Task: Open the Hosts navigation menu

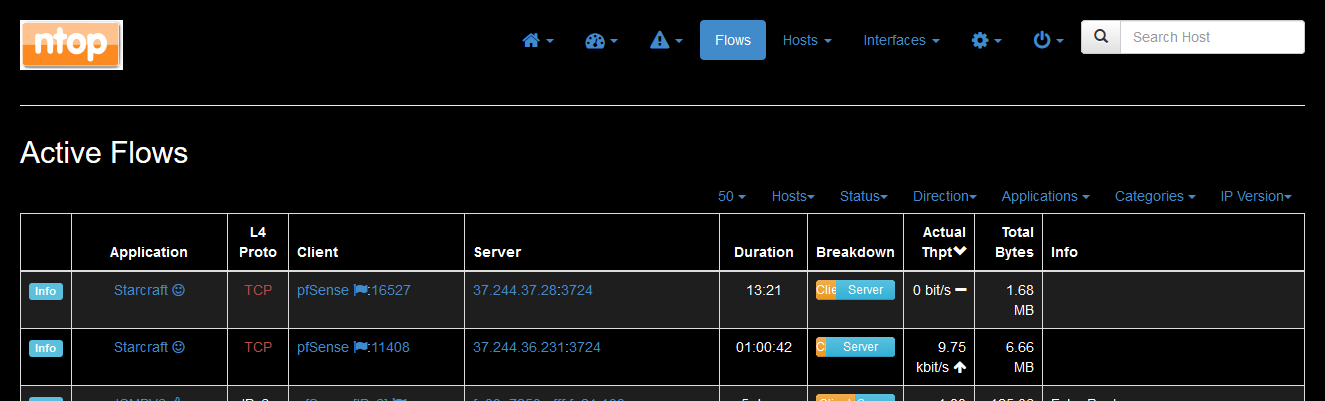Action: pyautogui.click(x=807, y=40)
